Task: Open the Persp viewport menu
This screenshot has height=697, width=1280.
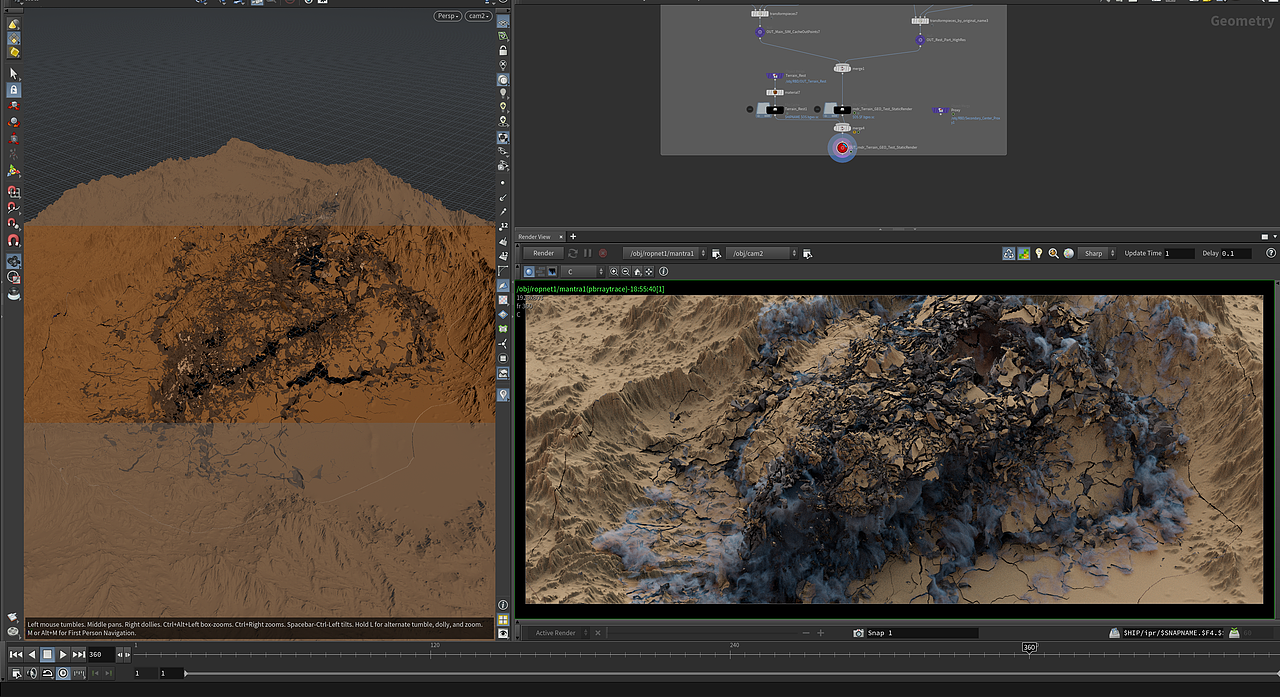Action: coord(447,16)
